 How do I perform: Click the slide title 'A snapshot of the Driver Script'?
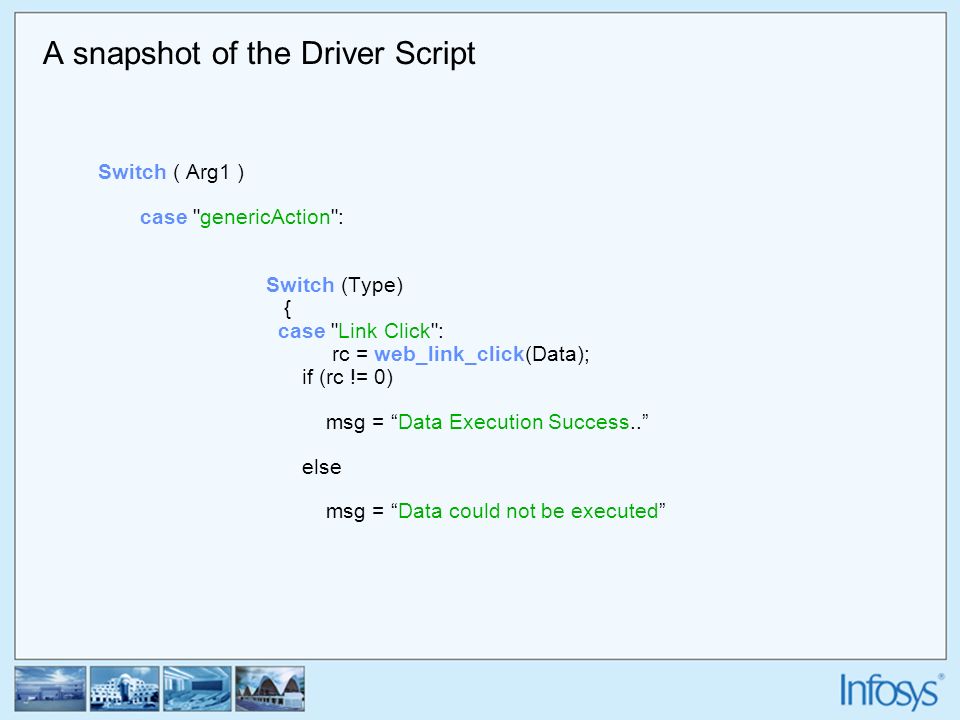coord(259,54)
